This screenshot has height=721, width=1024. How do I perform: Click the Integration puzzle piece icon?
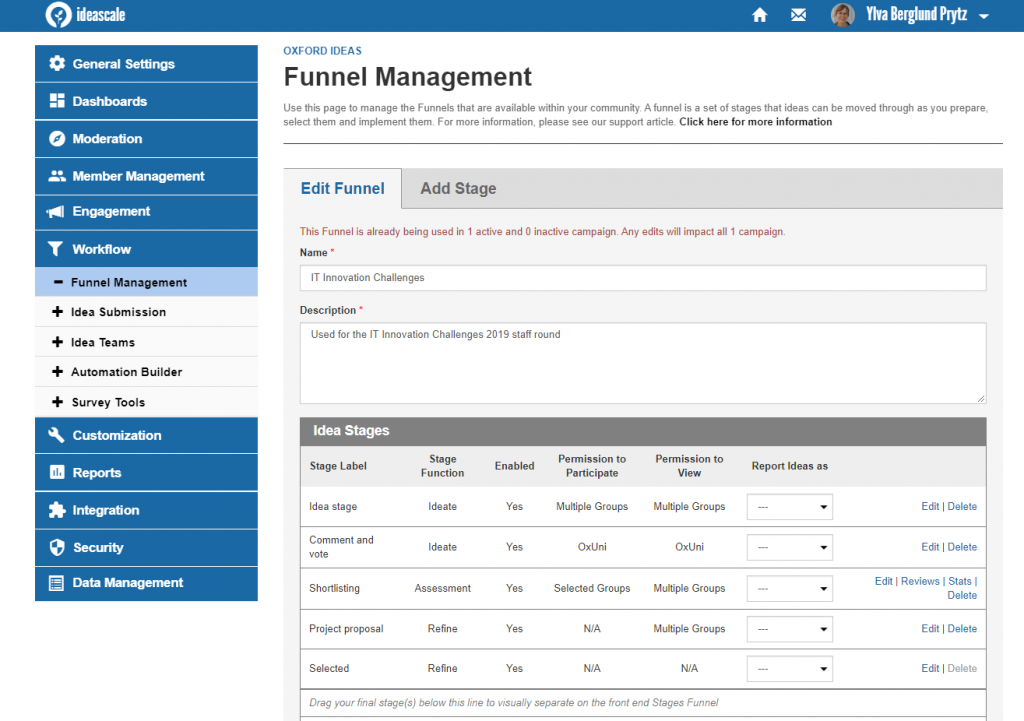[x=57, y=510]
